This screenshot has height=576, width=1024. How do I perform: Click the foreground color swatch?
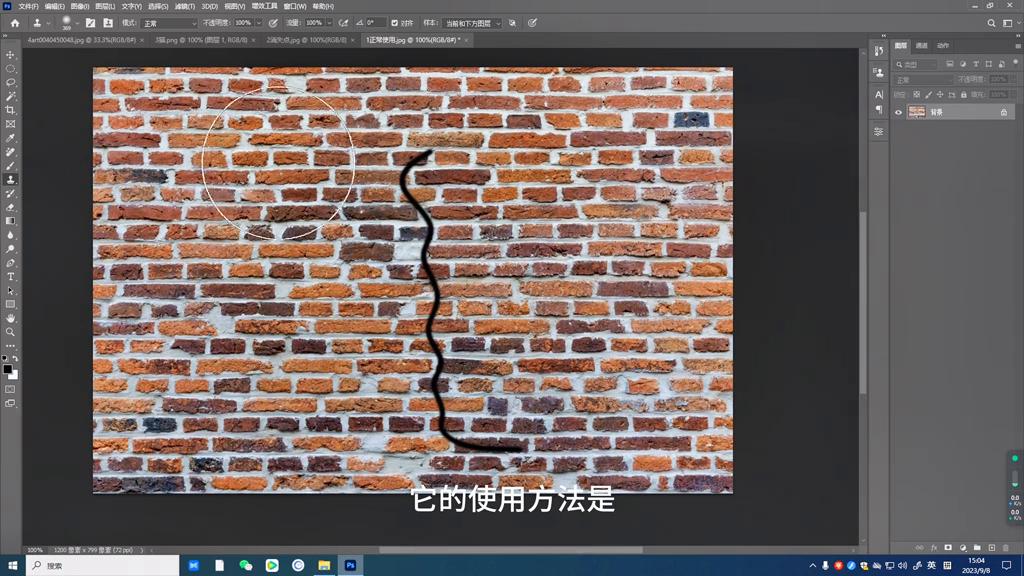tap(8, 369)
